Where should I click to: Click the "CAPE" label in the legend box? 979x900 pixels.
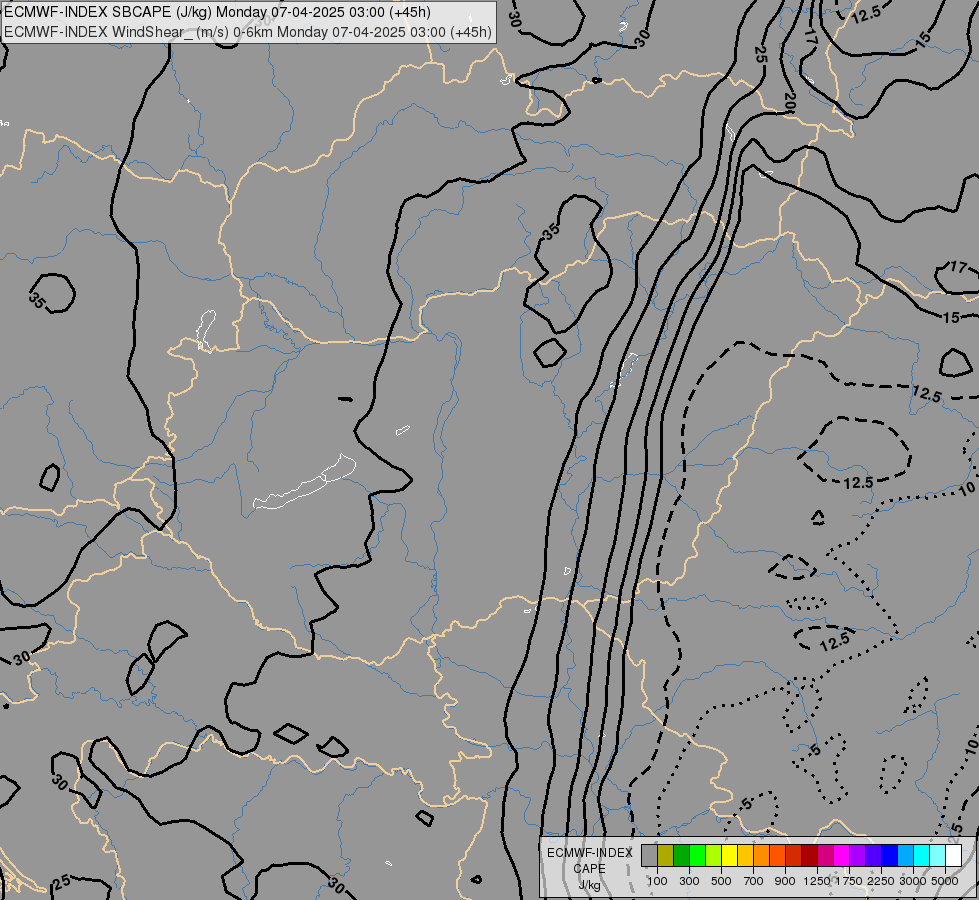[589, 869]
